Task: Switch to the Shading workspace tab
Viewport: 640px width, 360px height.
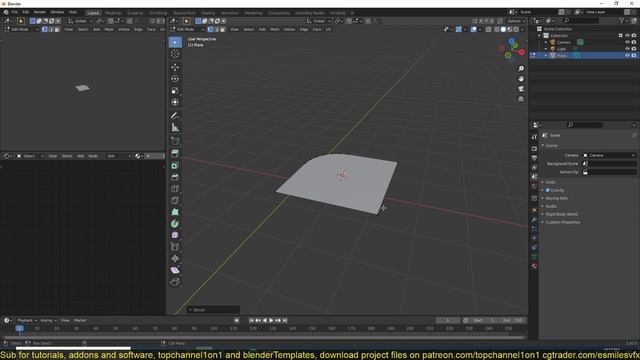Action: [208, 13]
